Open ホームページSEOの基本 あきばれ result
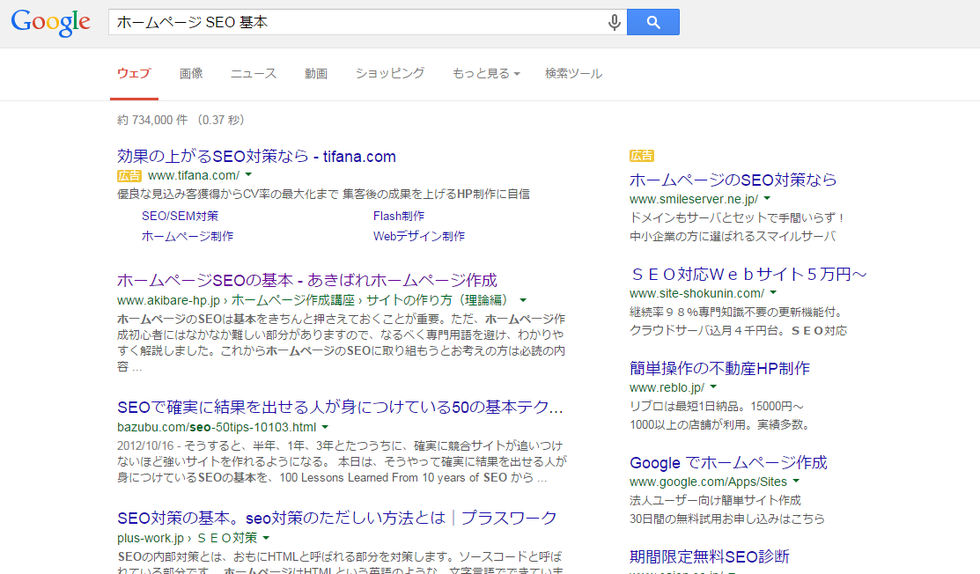Screen dimensions: 980x574 tap(306, 280)
